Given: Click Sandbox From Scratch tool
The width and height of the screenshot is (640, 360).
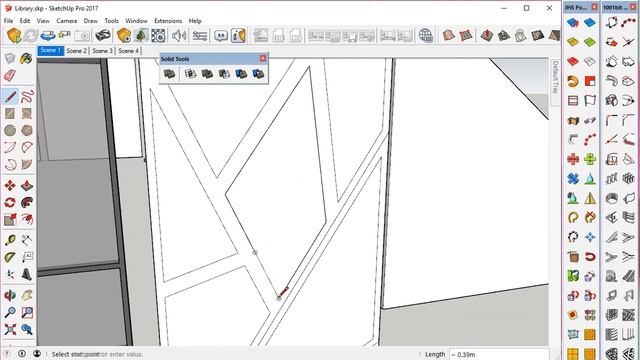Looking at the screenshot, I should (466, 36).
